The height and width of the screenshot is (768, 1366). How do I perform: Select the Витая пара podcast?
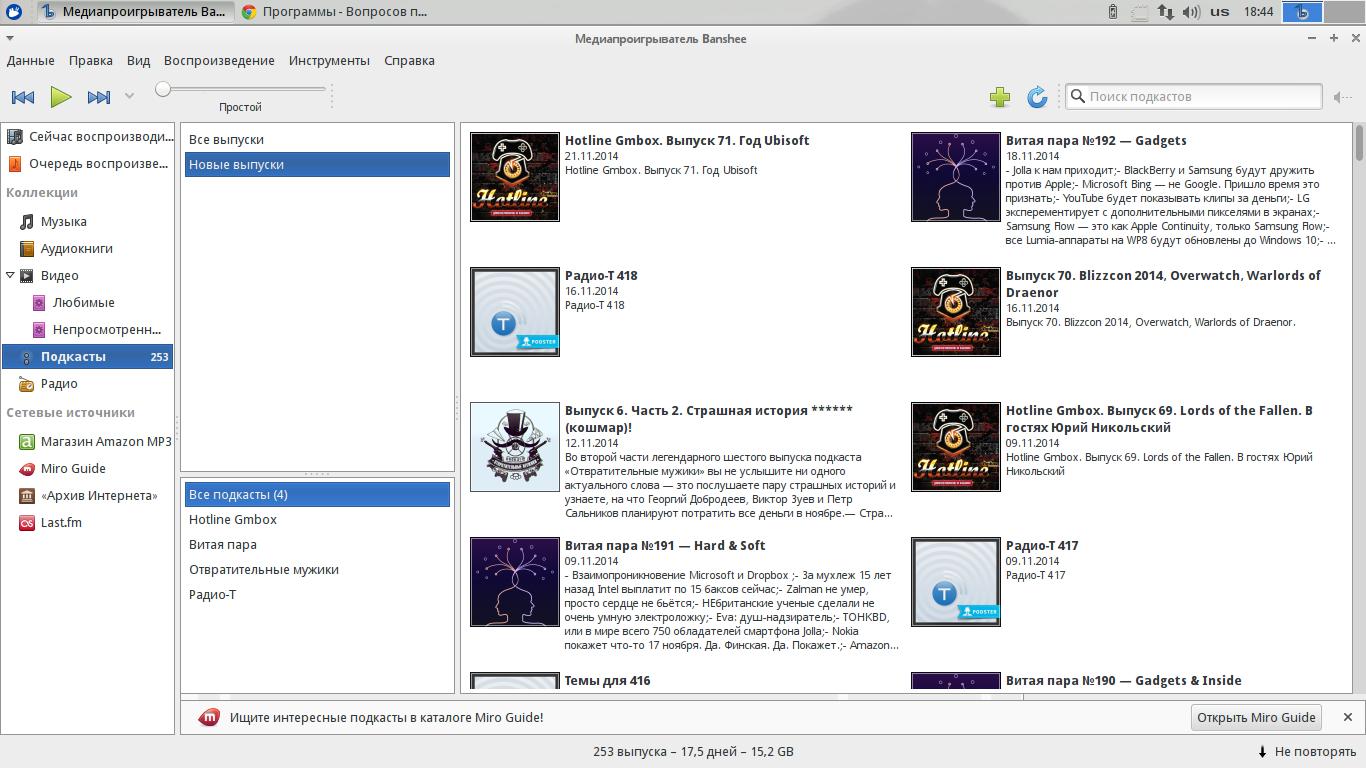coord(317,545)
